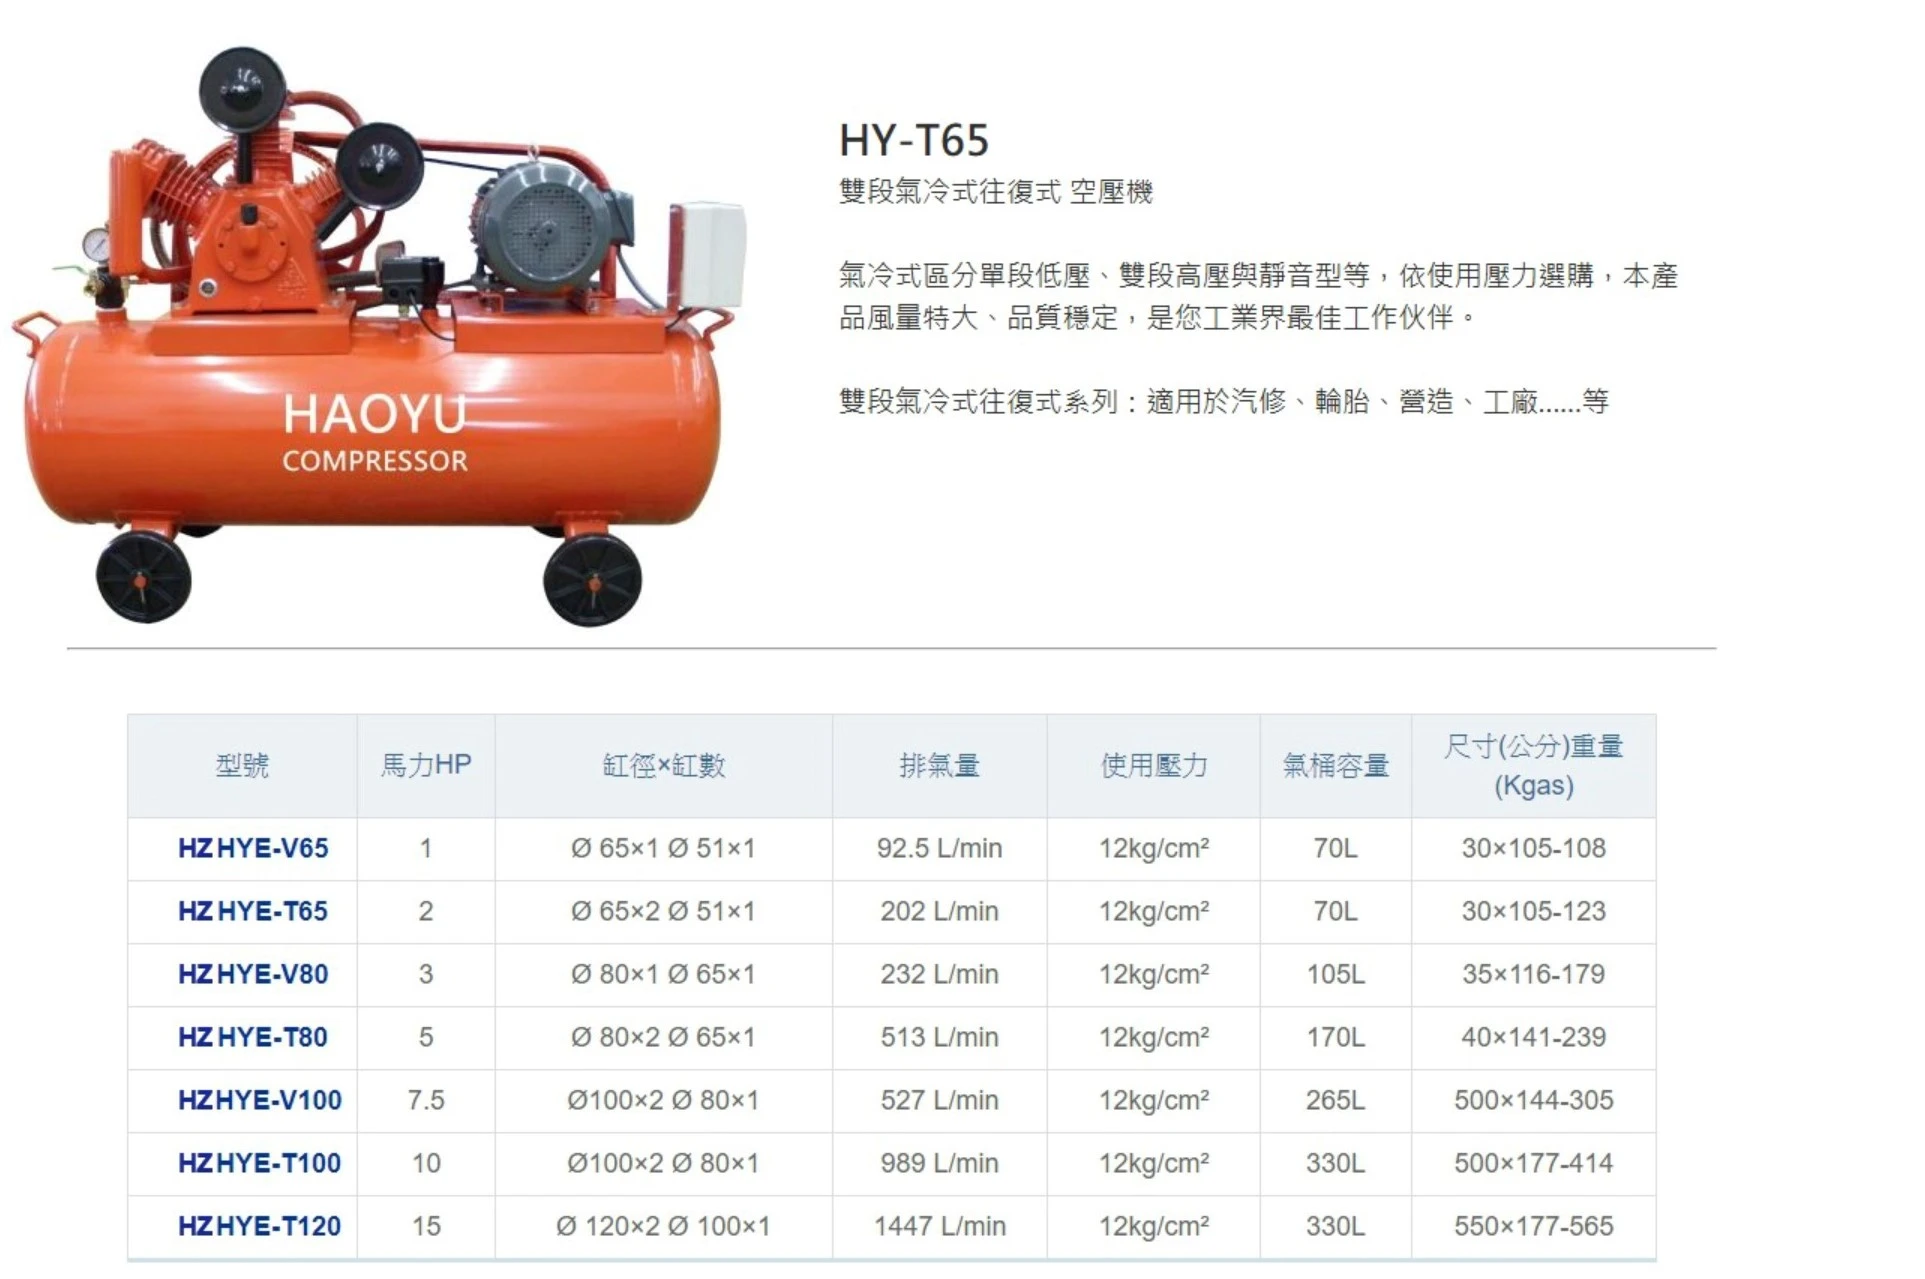Click the 型號 column header
Viewport: 1925px width, 1279px height.
pyautogui.click(x=242, y=766)
